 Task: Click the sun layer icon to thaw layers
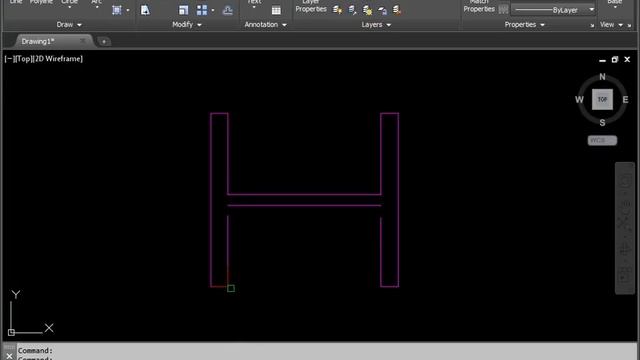click(367, 10)
